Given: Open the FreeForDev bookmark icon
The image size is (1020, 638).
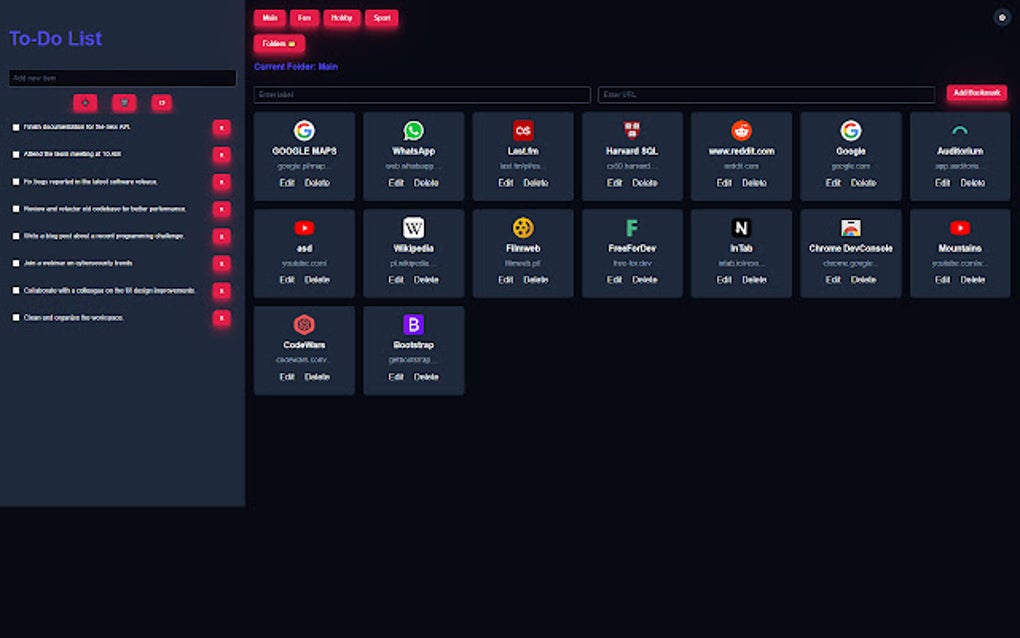Looking at the screenshot, I should tap(632, 228).
